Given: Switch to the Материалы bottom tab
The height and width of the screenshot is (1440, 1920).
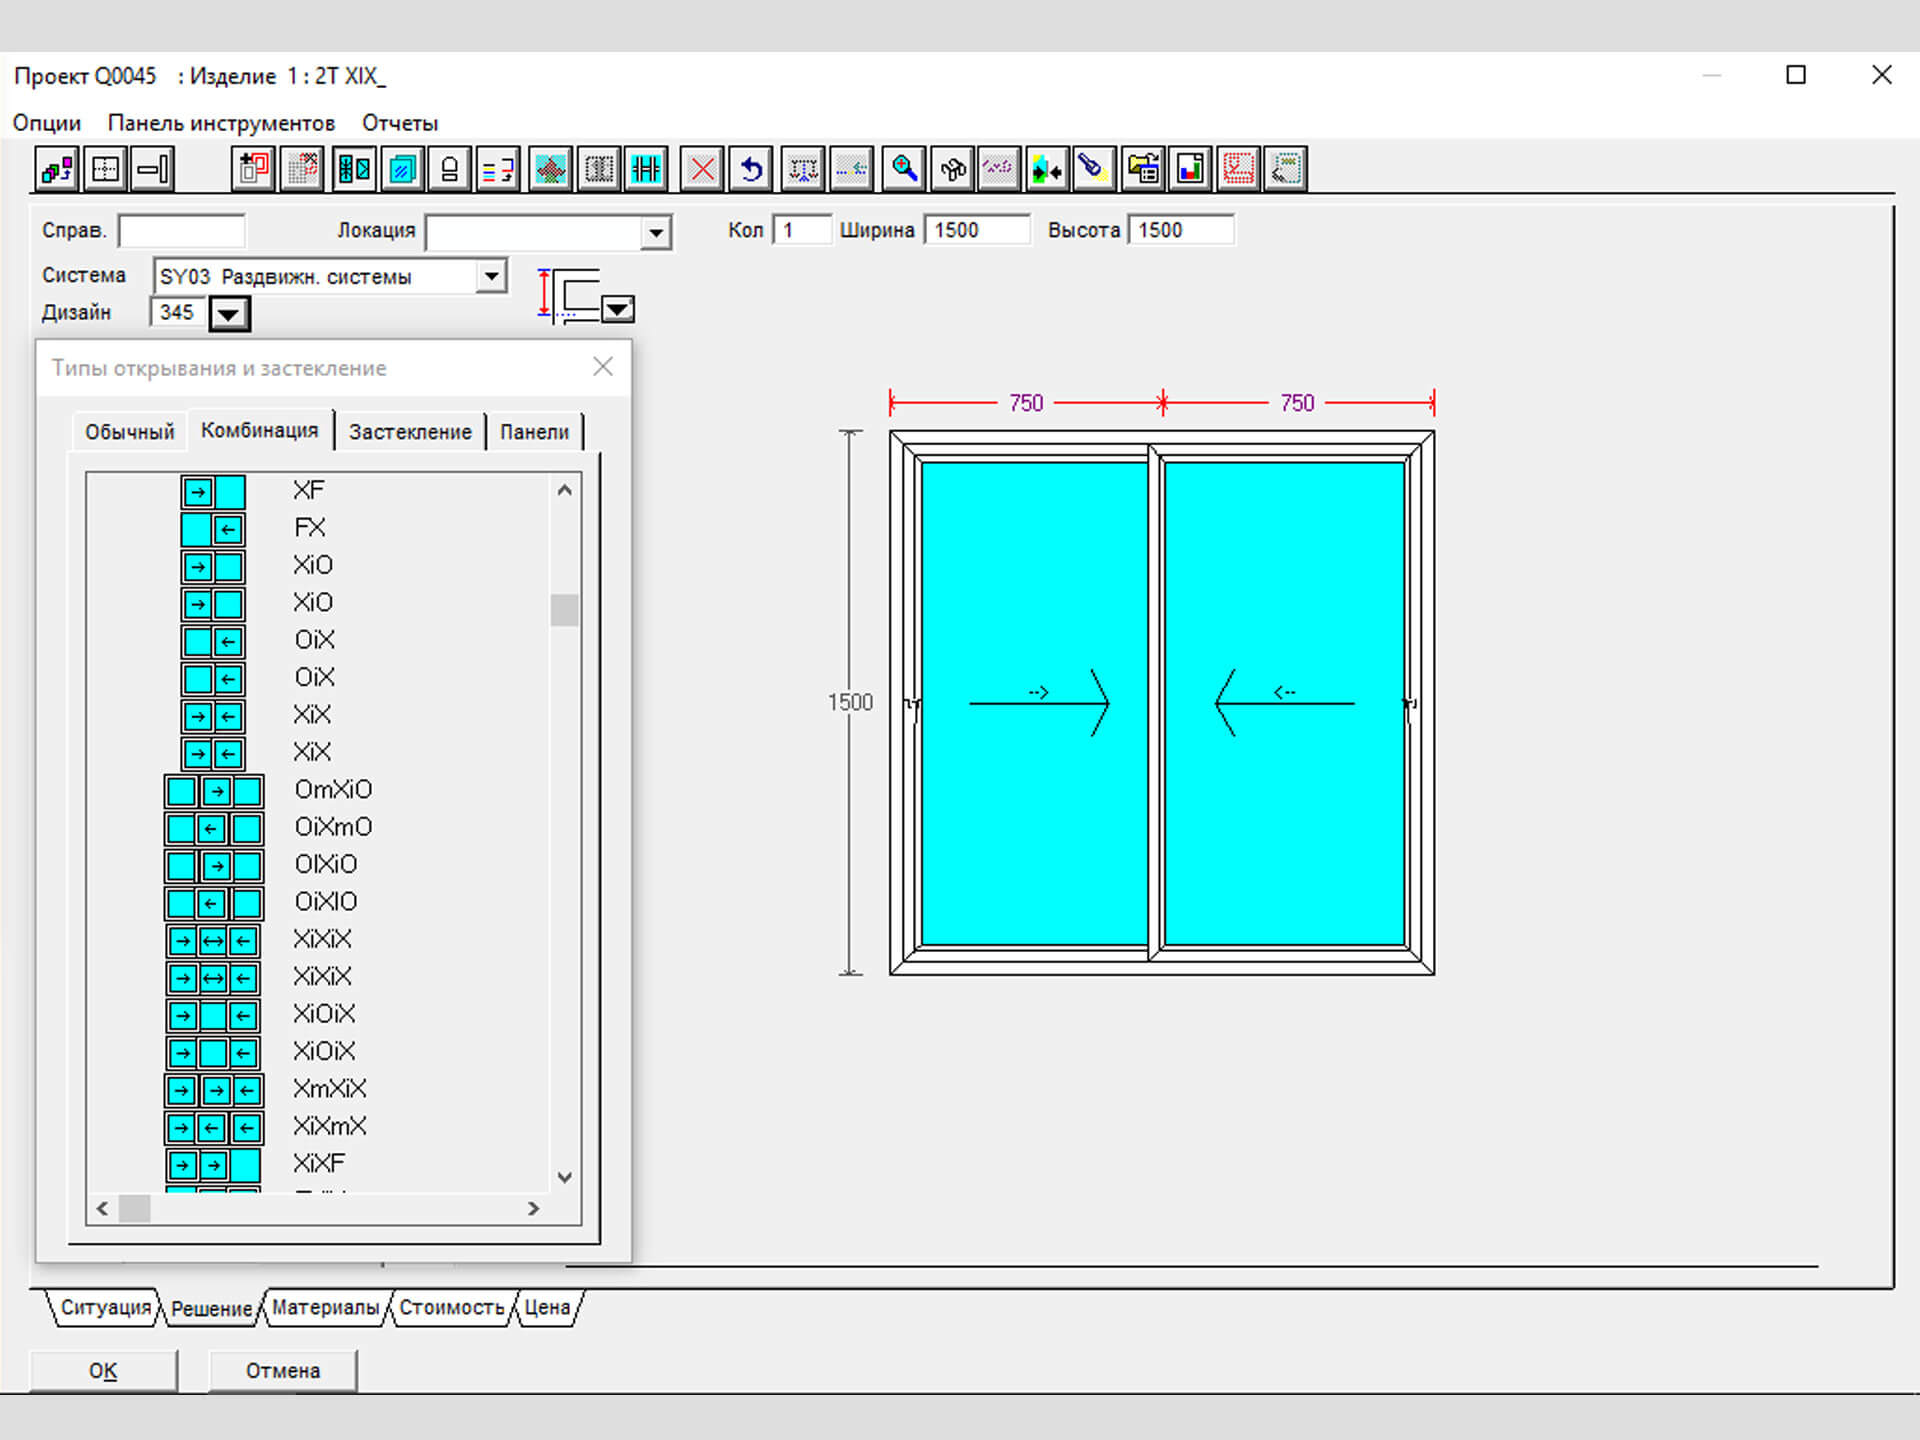Looking at the screenshot, I should (325, 1308).
